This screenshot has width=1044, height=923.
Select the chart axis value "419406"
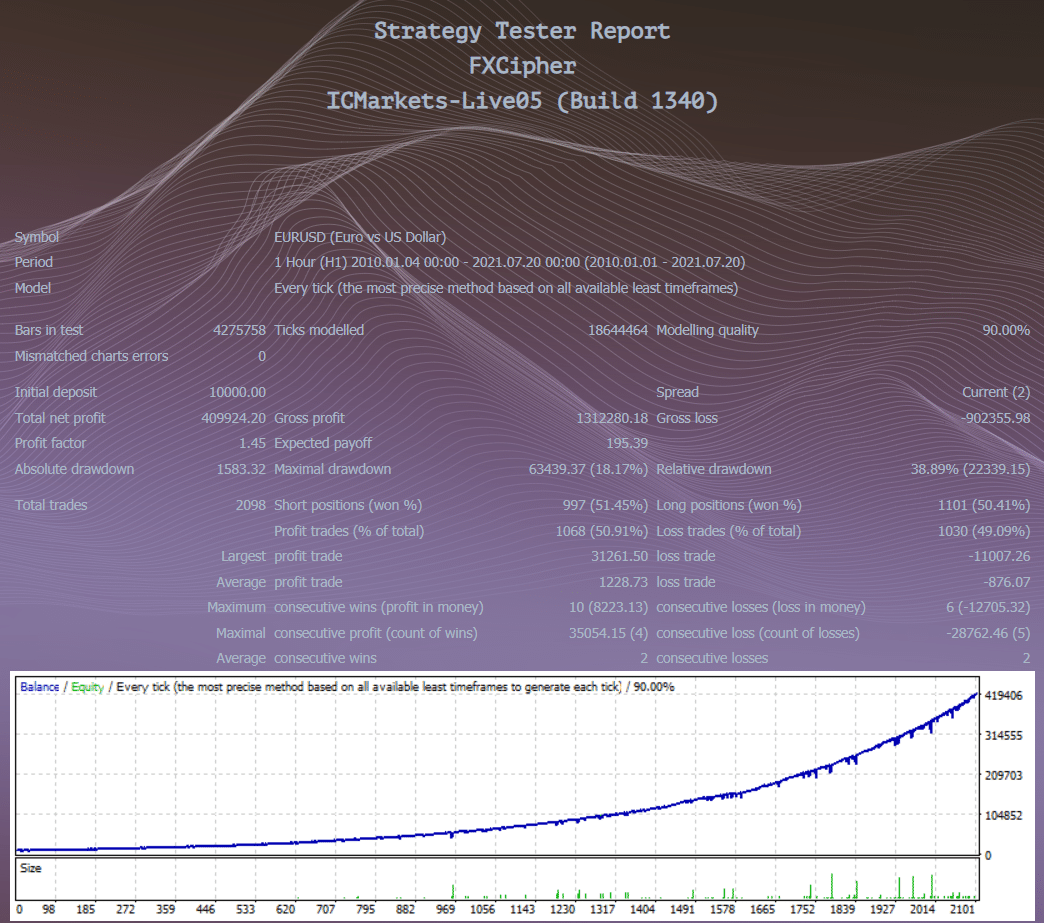[1003, 696]
